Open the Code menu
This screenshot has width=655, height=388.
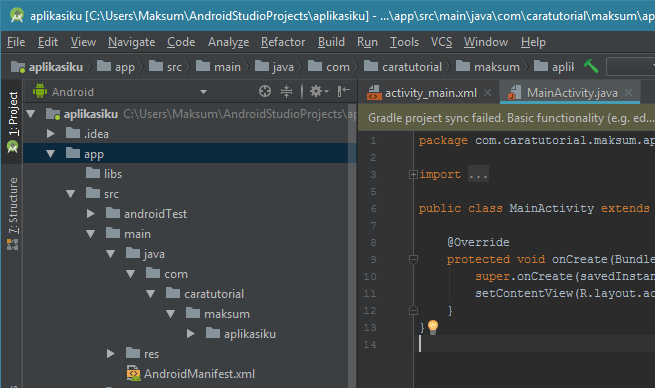point(181,42)
